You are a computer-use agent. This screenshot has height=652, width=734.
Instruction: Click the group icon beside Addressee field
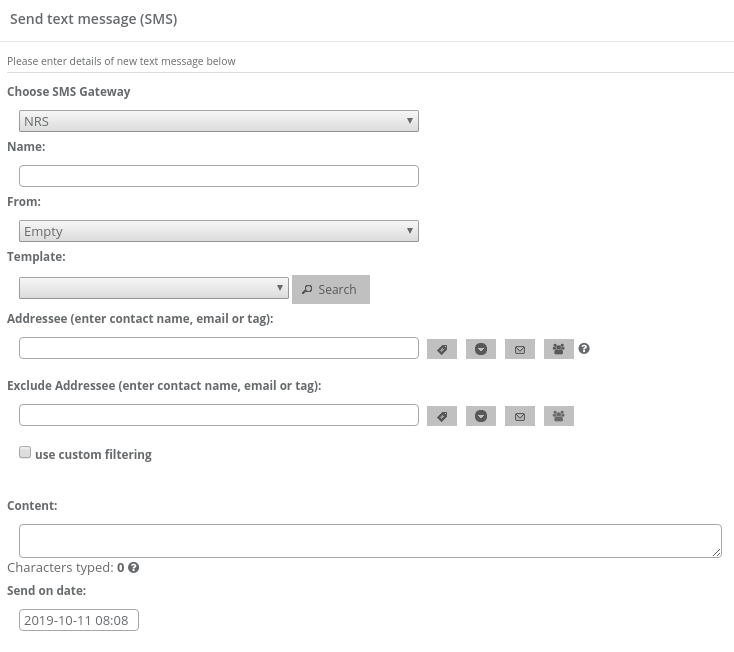pyautogui.click(x=559, y=349)
